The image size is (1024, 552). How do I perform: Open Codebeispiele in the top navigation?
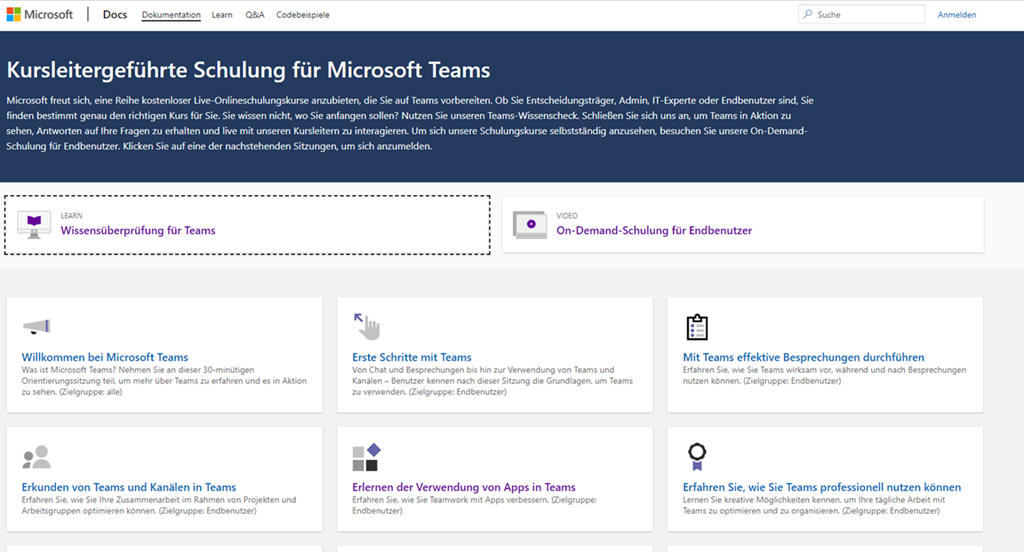coord(303,14)
